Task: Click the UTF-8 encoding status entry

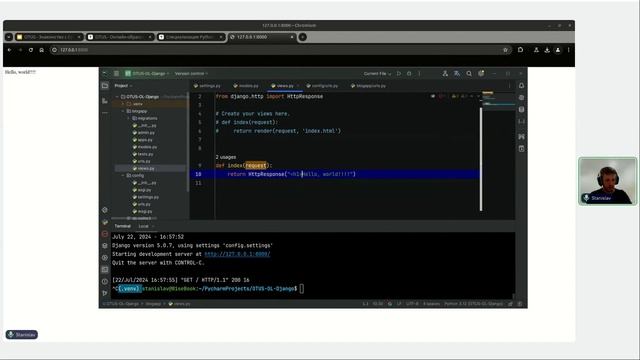Action: click(412, 304)
